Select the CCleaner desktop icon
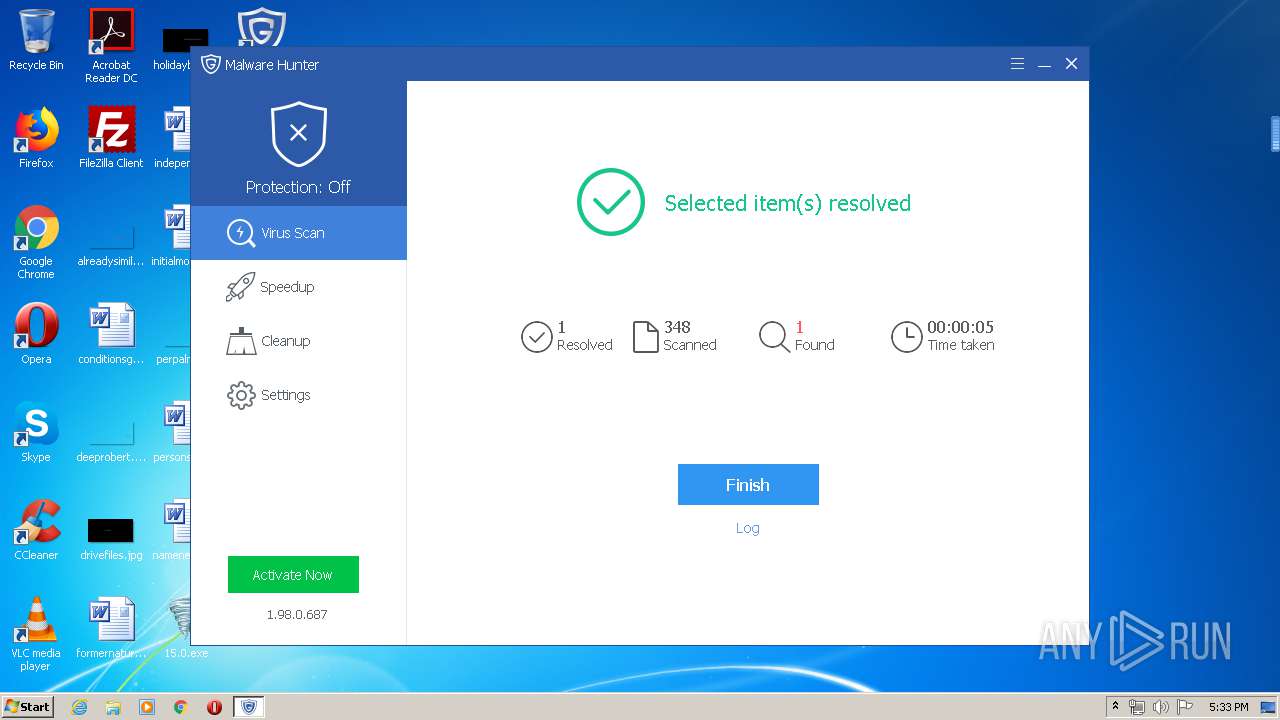This screenshot has height=720, width=1280. (x=36, y=530)
